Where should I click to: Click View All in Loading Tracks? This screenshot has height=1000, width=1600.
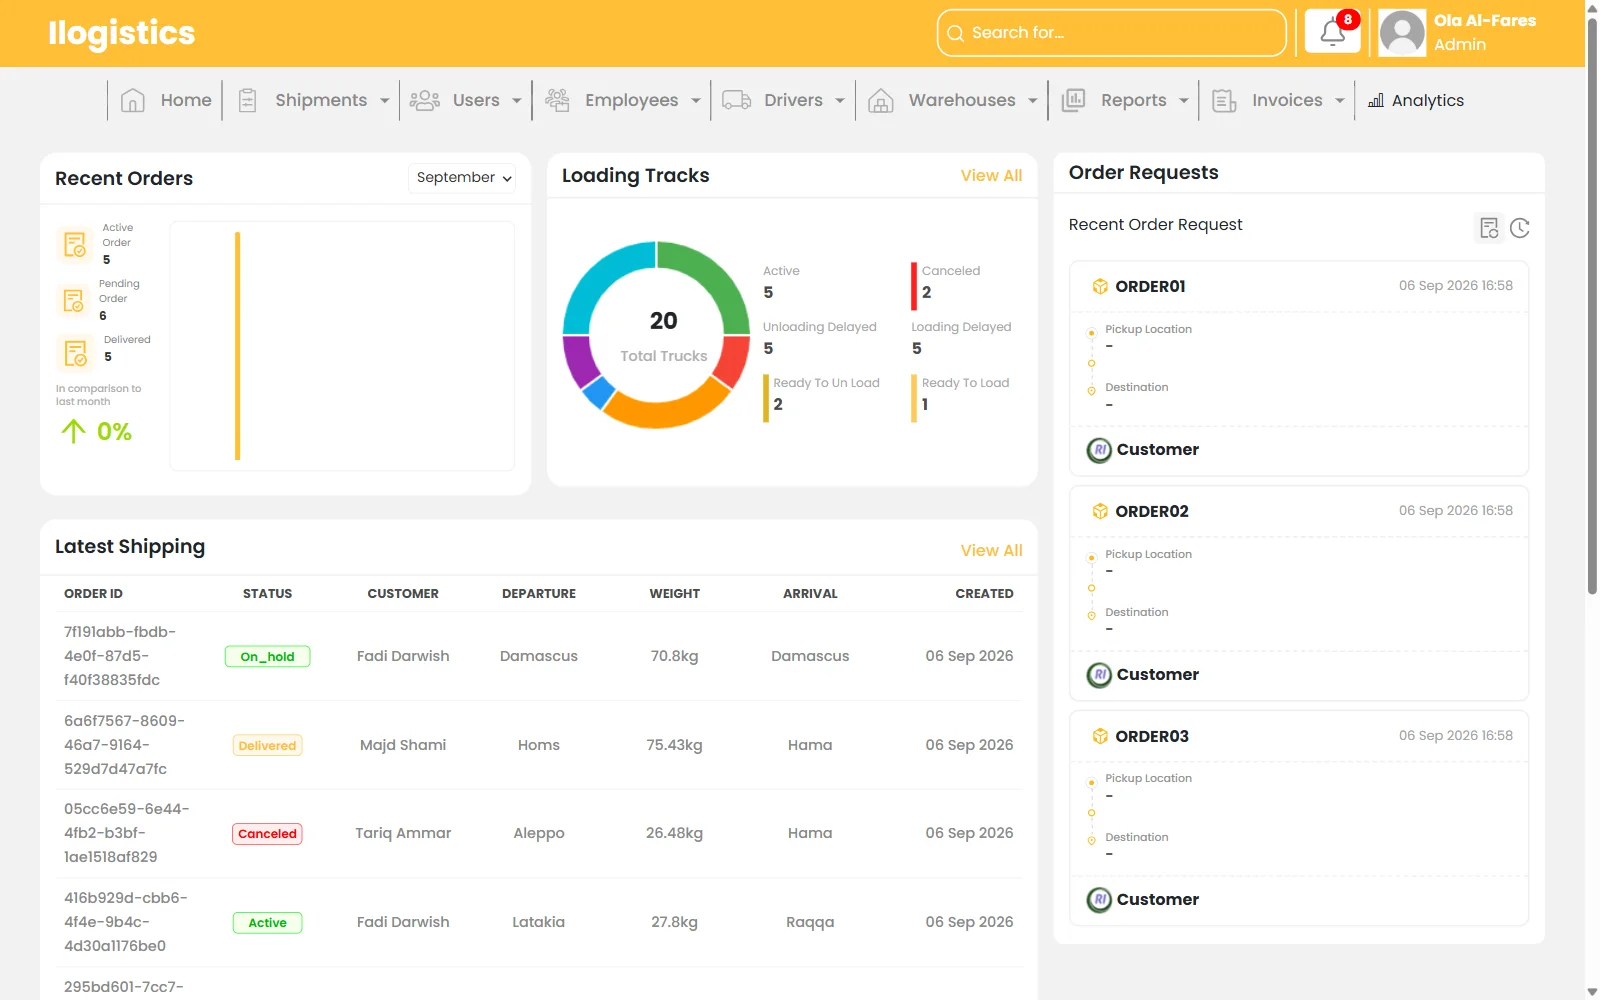coord(991,176)
